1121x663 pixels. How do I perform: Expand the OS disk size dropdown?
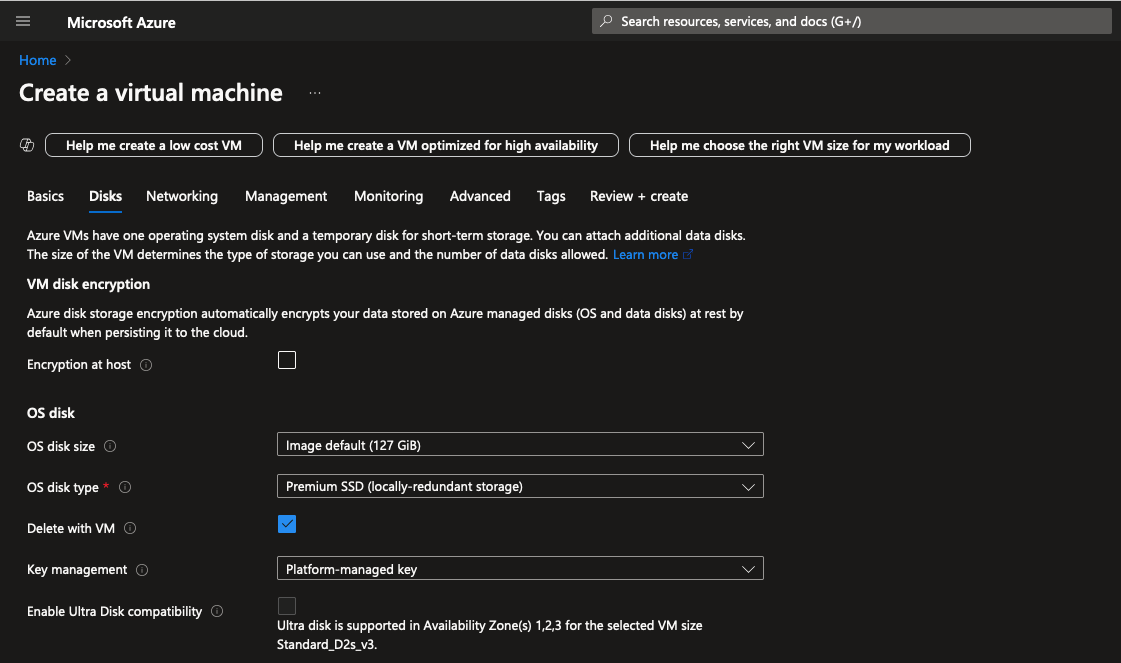pos(519,445)
